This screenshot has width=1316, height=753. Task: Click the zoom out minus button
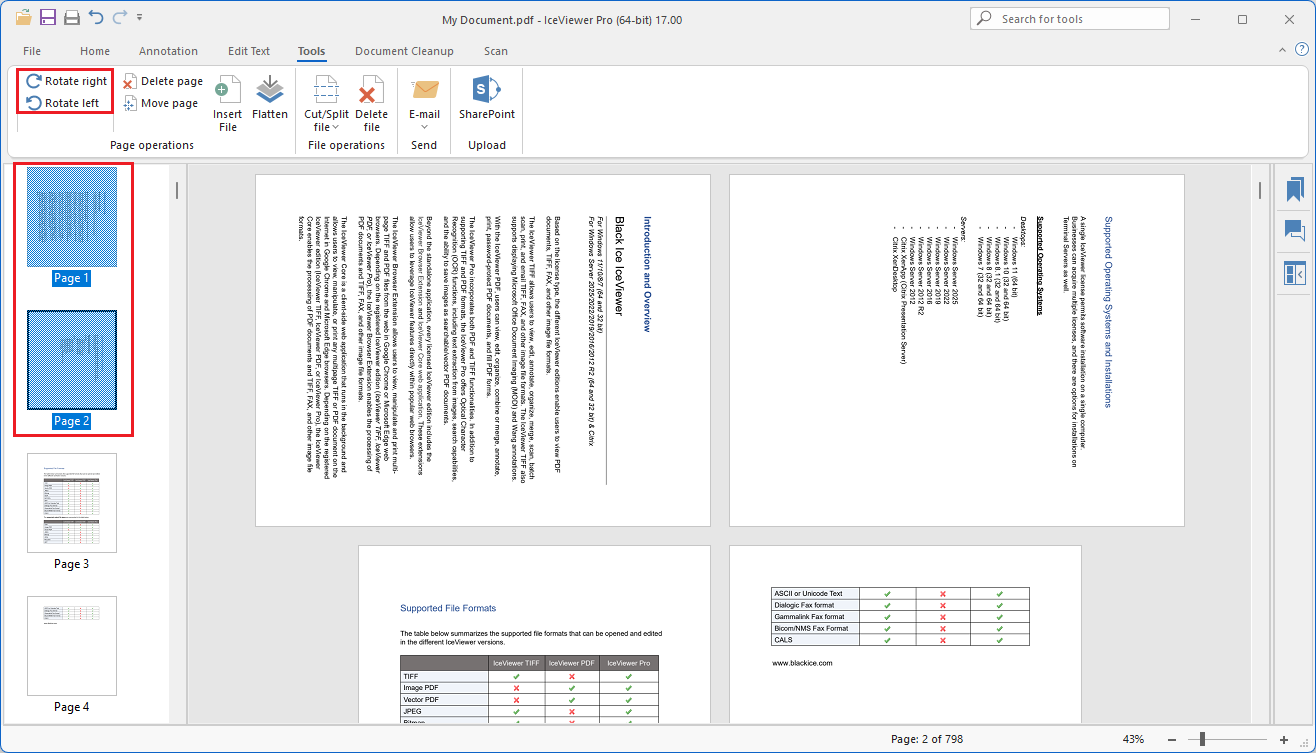coord(1173,739)
